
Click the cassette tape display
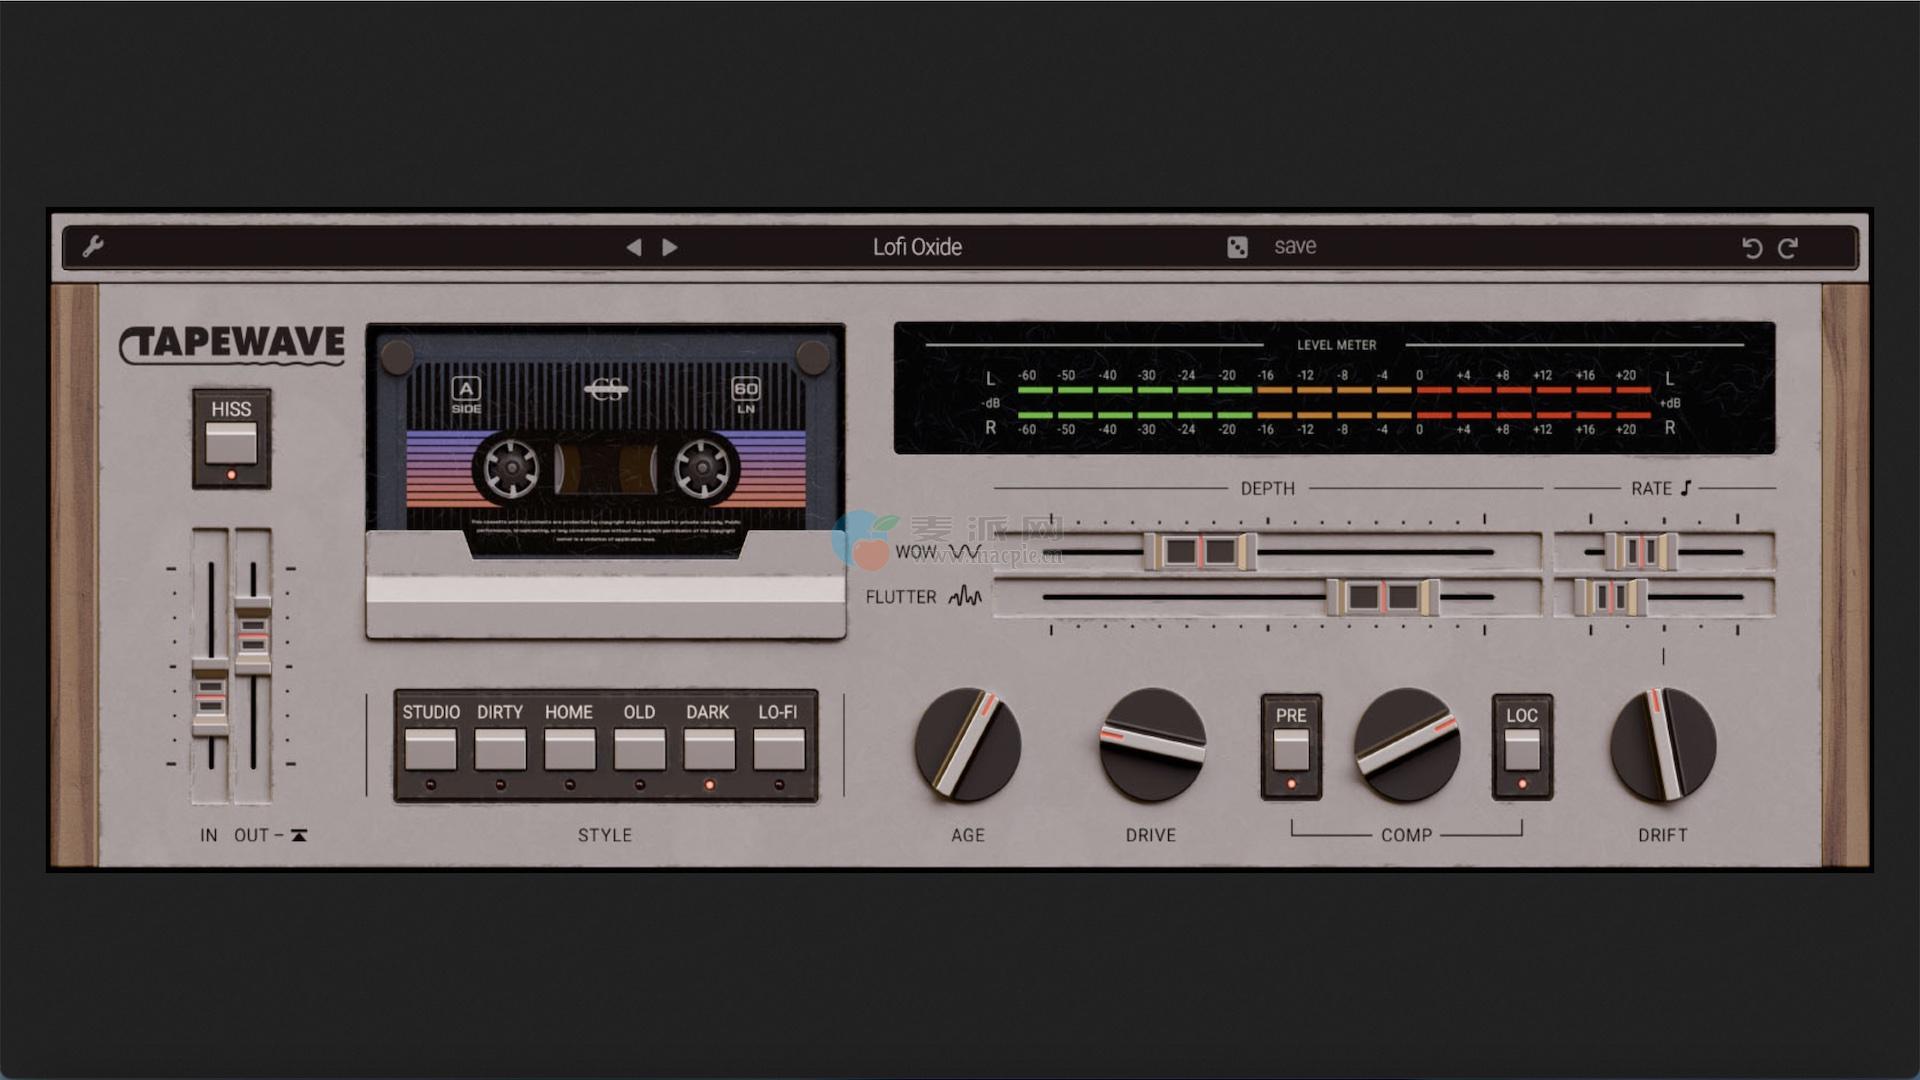[605, 440]
